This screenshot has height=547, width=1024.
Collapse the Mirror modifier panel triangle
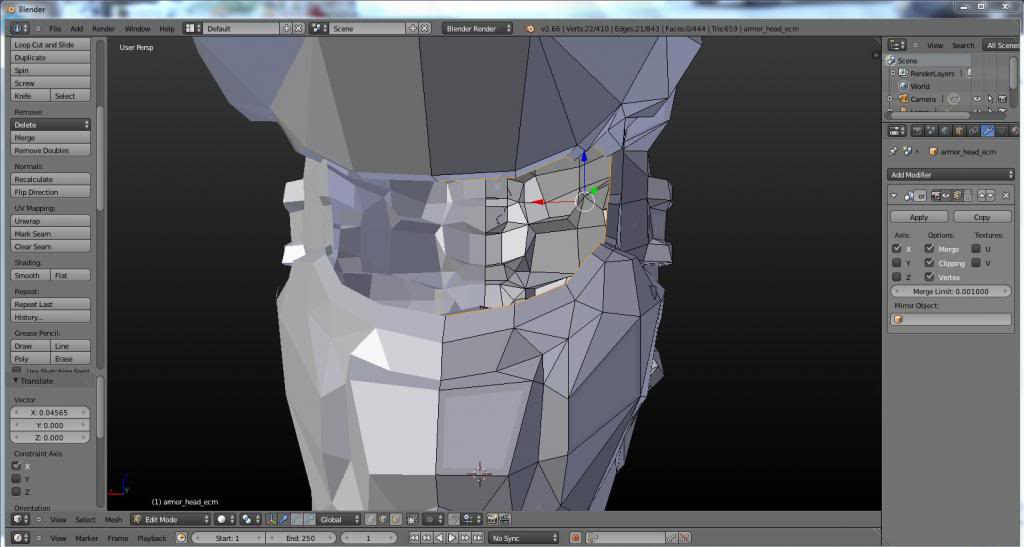tap(894, 196)
